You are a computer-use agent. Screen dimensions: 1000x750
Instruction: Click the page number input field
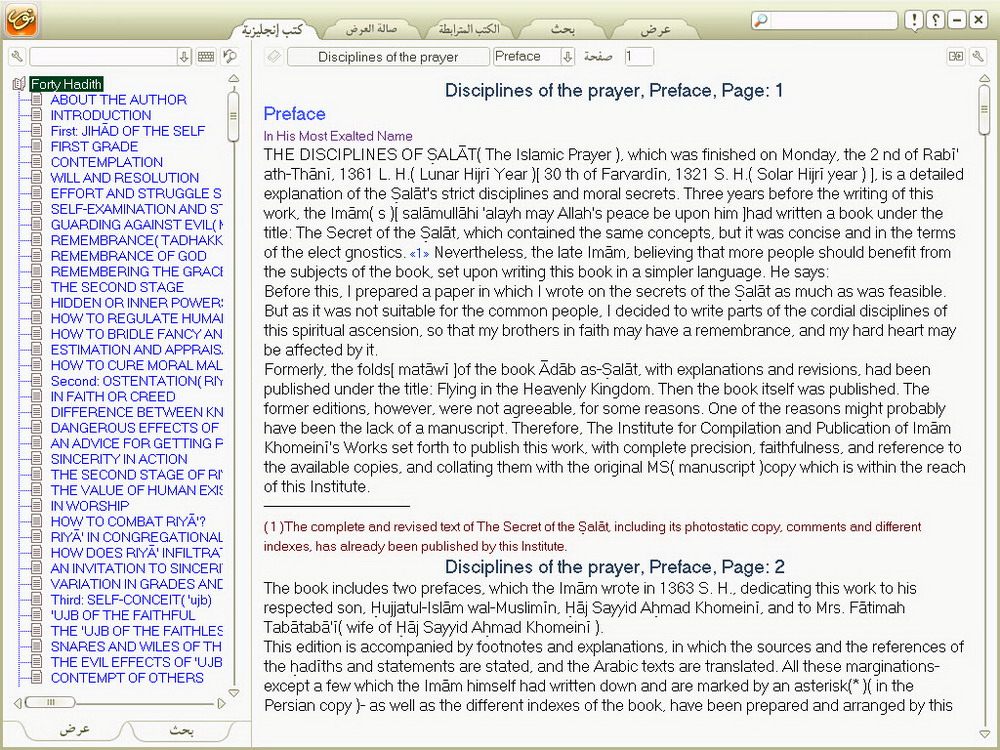(x=638, y=57)
